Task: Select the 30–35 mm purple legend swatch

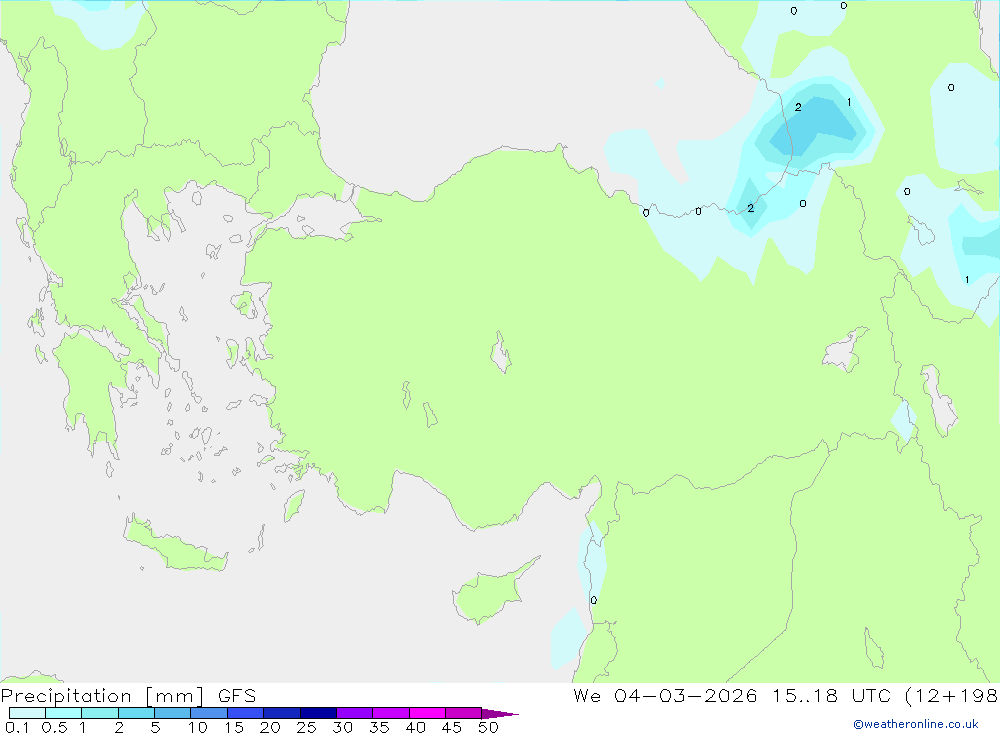Action: tap(355, 713)
